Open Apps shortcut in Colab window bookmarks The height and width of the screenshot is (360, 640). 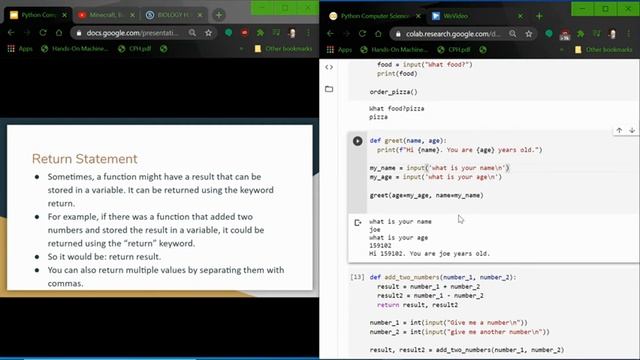click(x=340, y=50)
